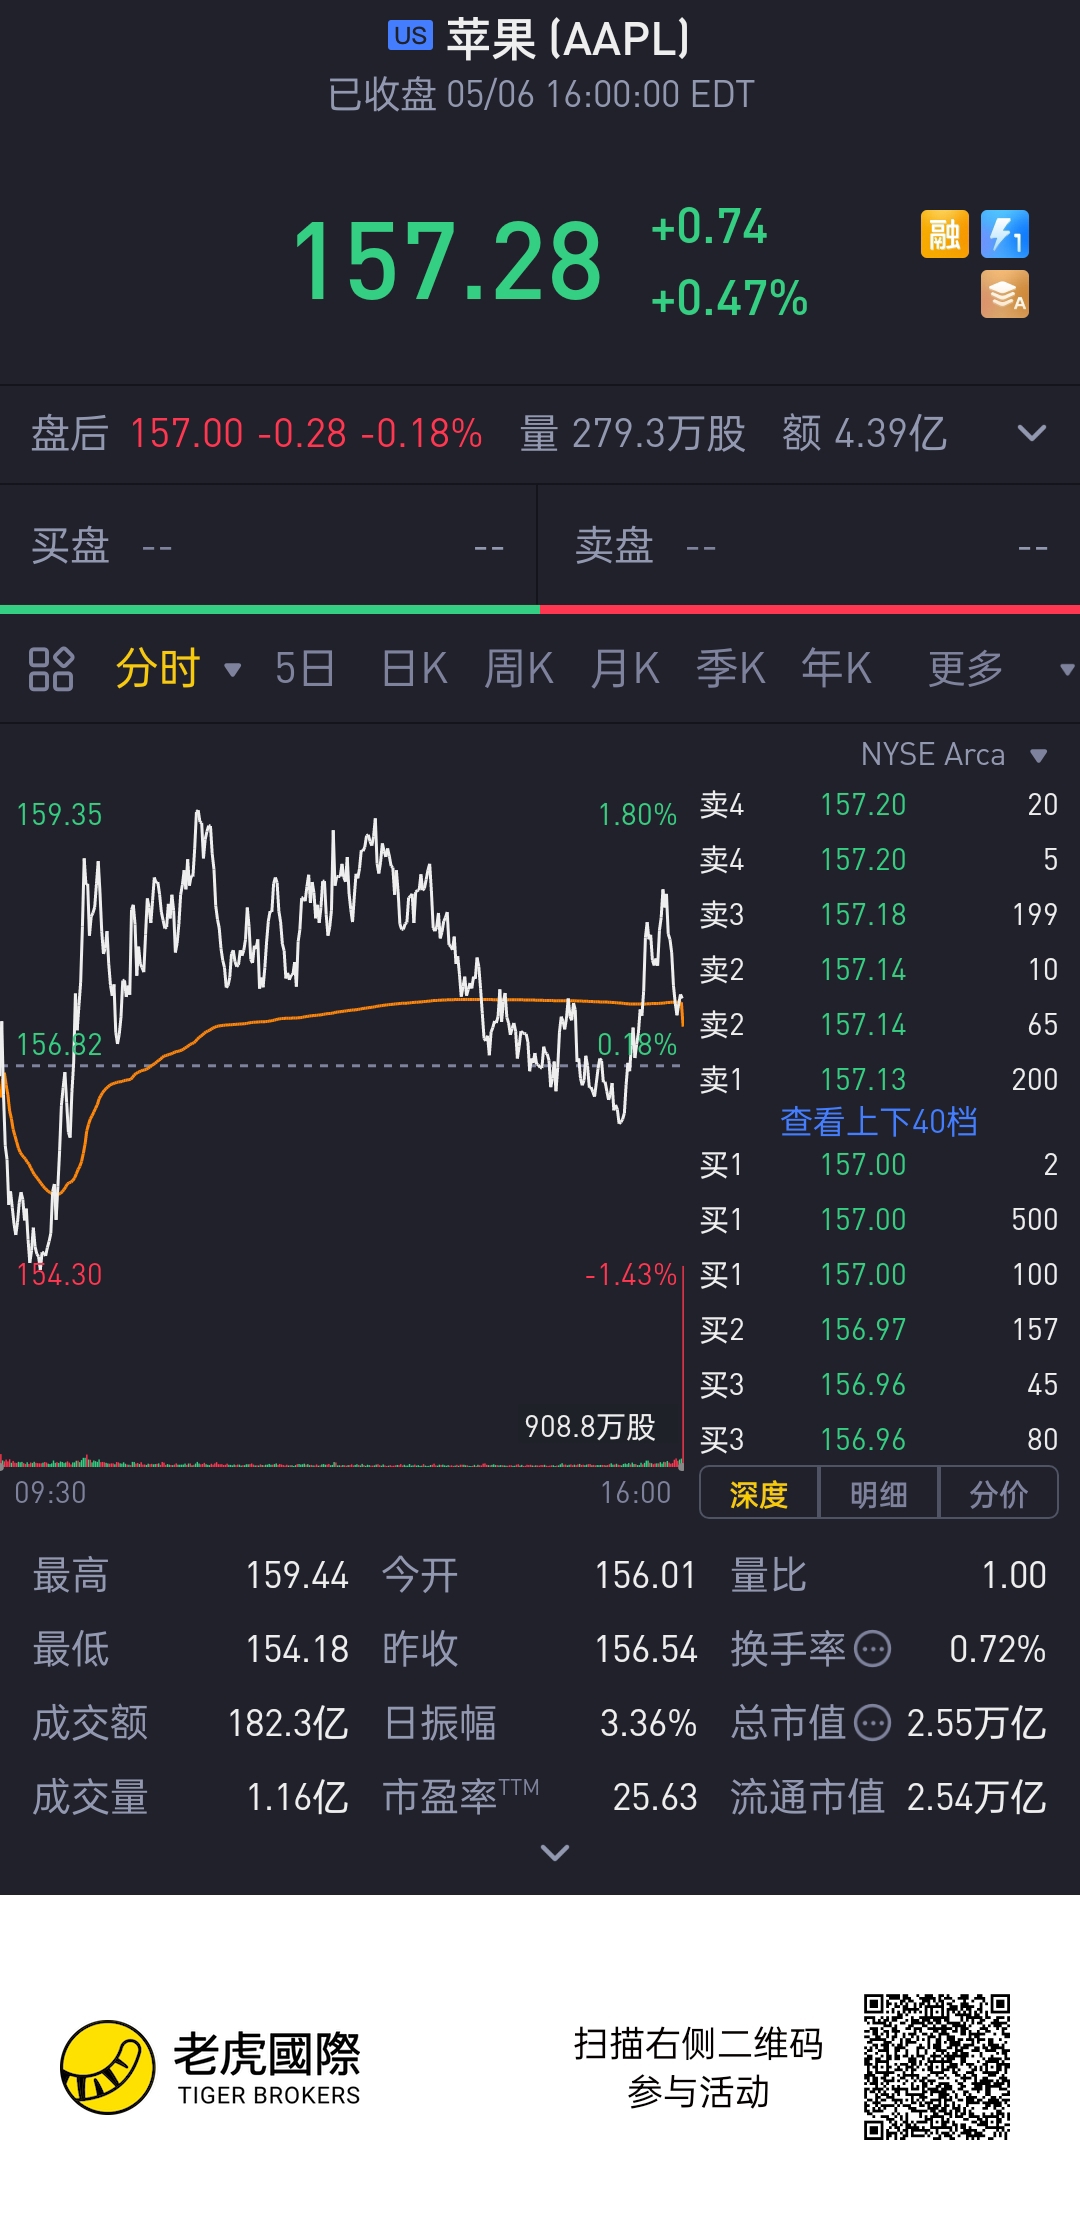Select the 深度 depth tab

(x=759, y=1494)
